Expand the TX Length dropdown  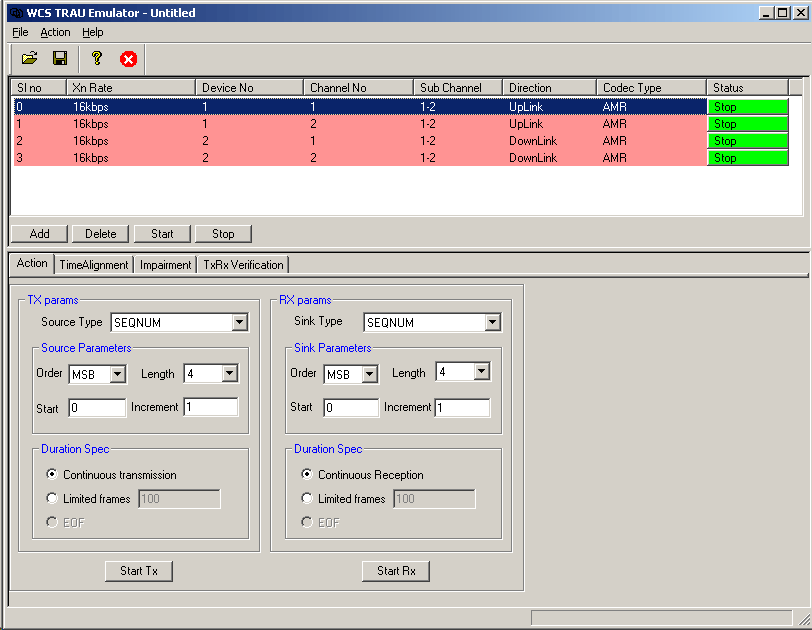coord(229,373)
